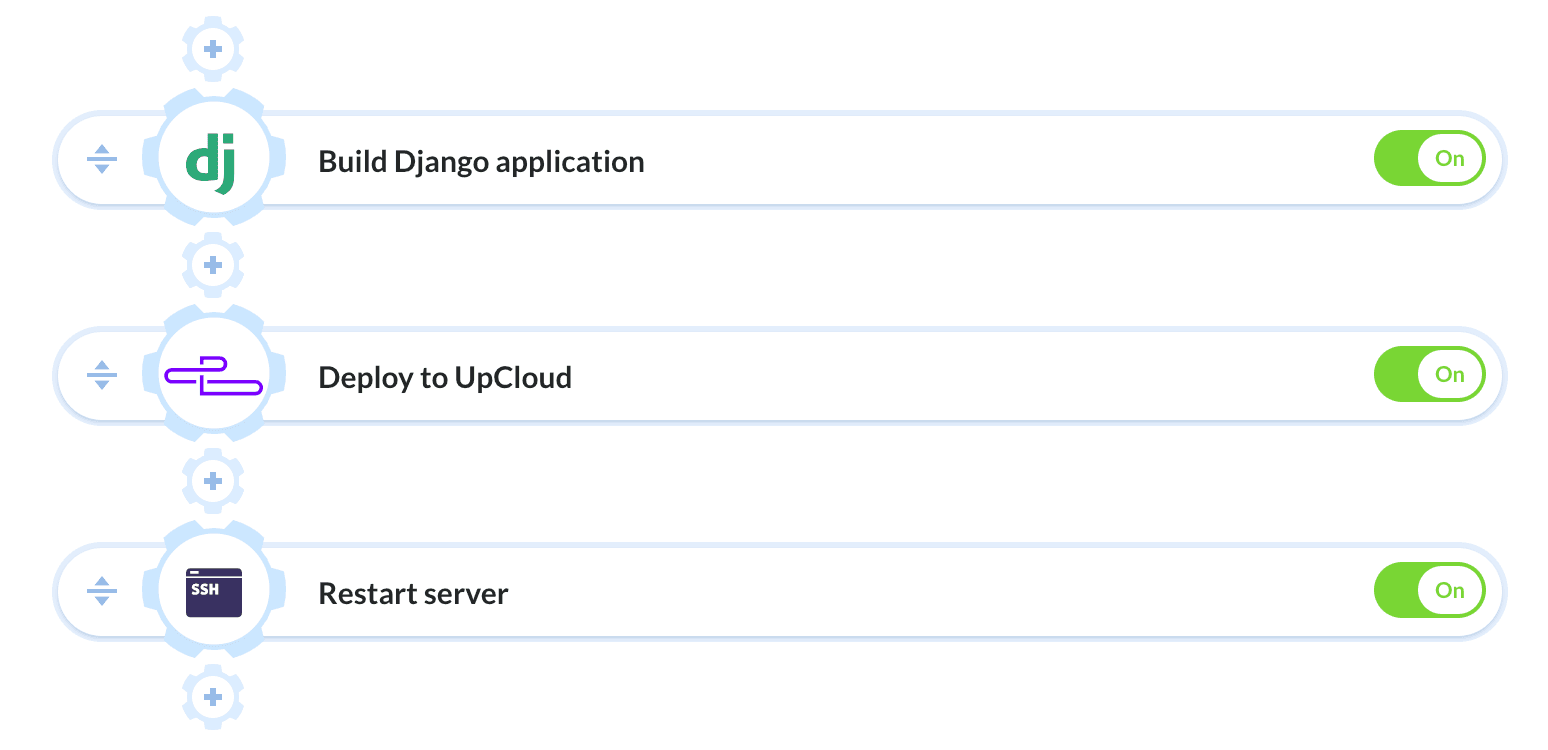Click down arrow beside Build Django application
1548x750 pixels.
tap(101, 169)
